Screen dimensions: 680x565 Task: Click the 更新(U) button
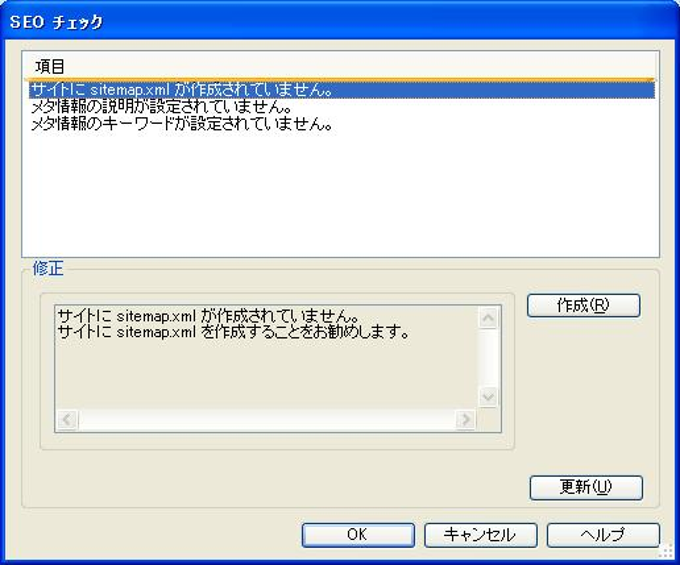tap(586, 487)
